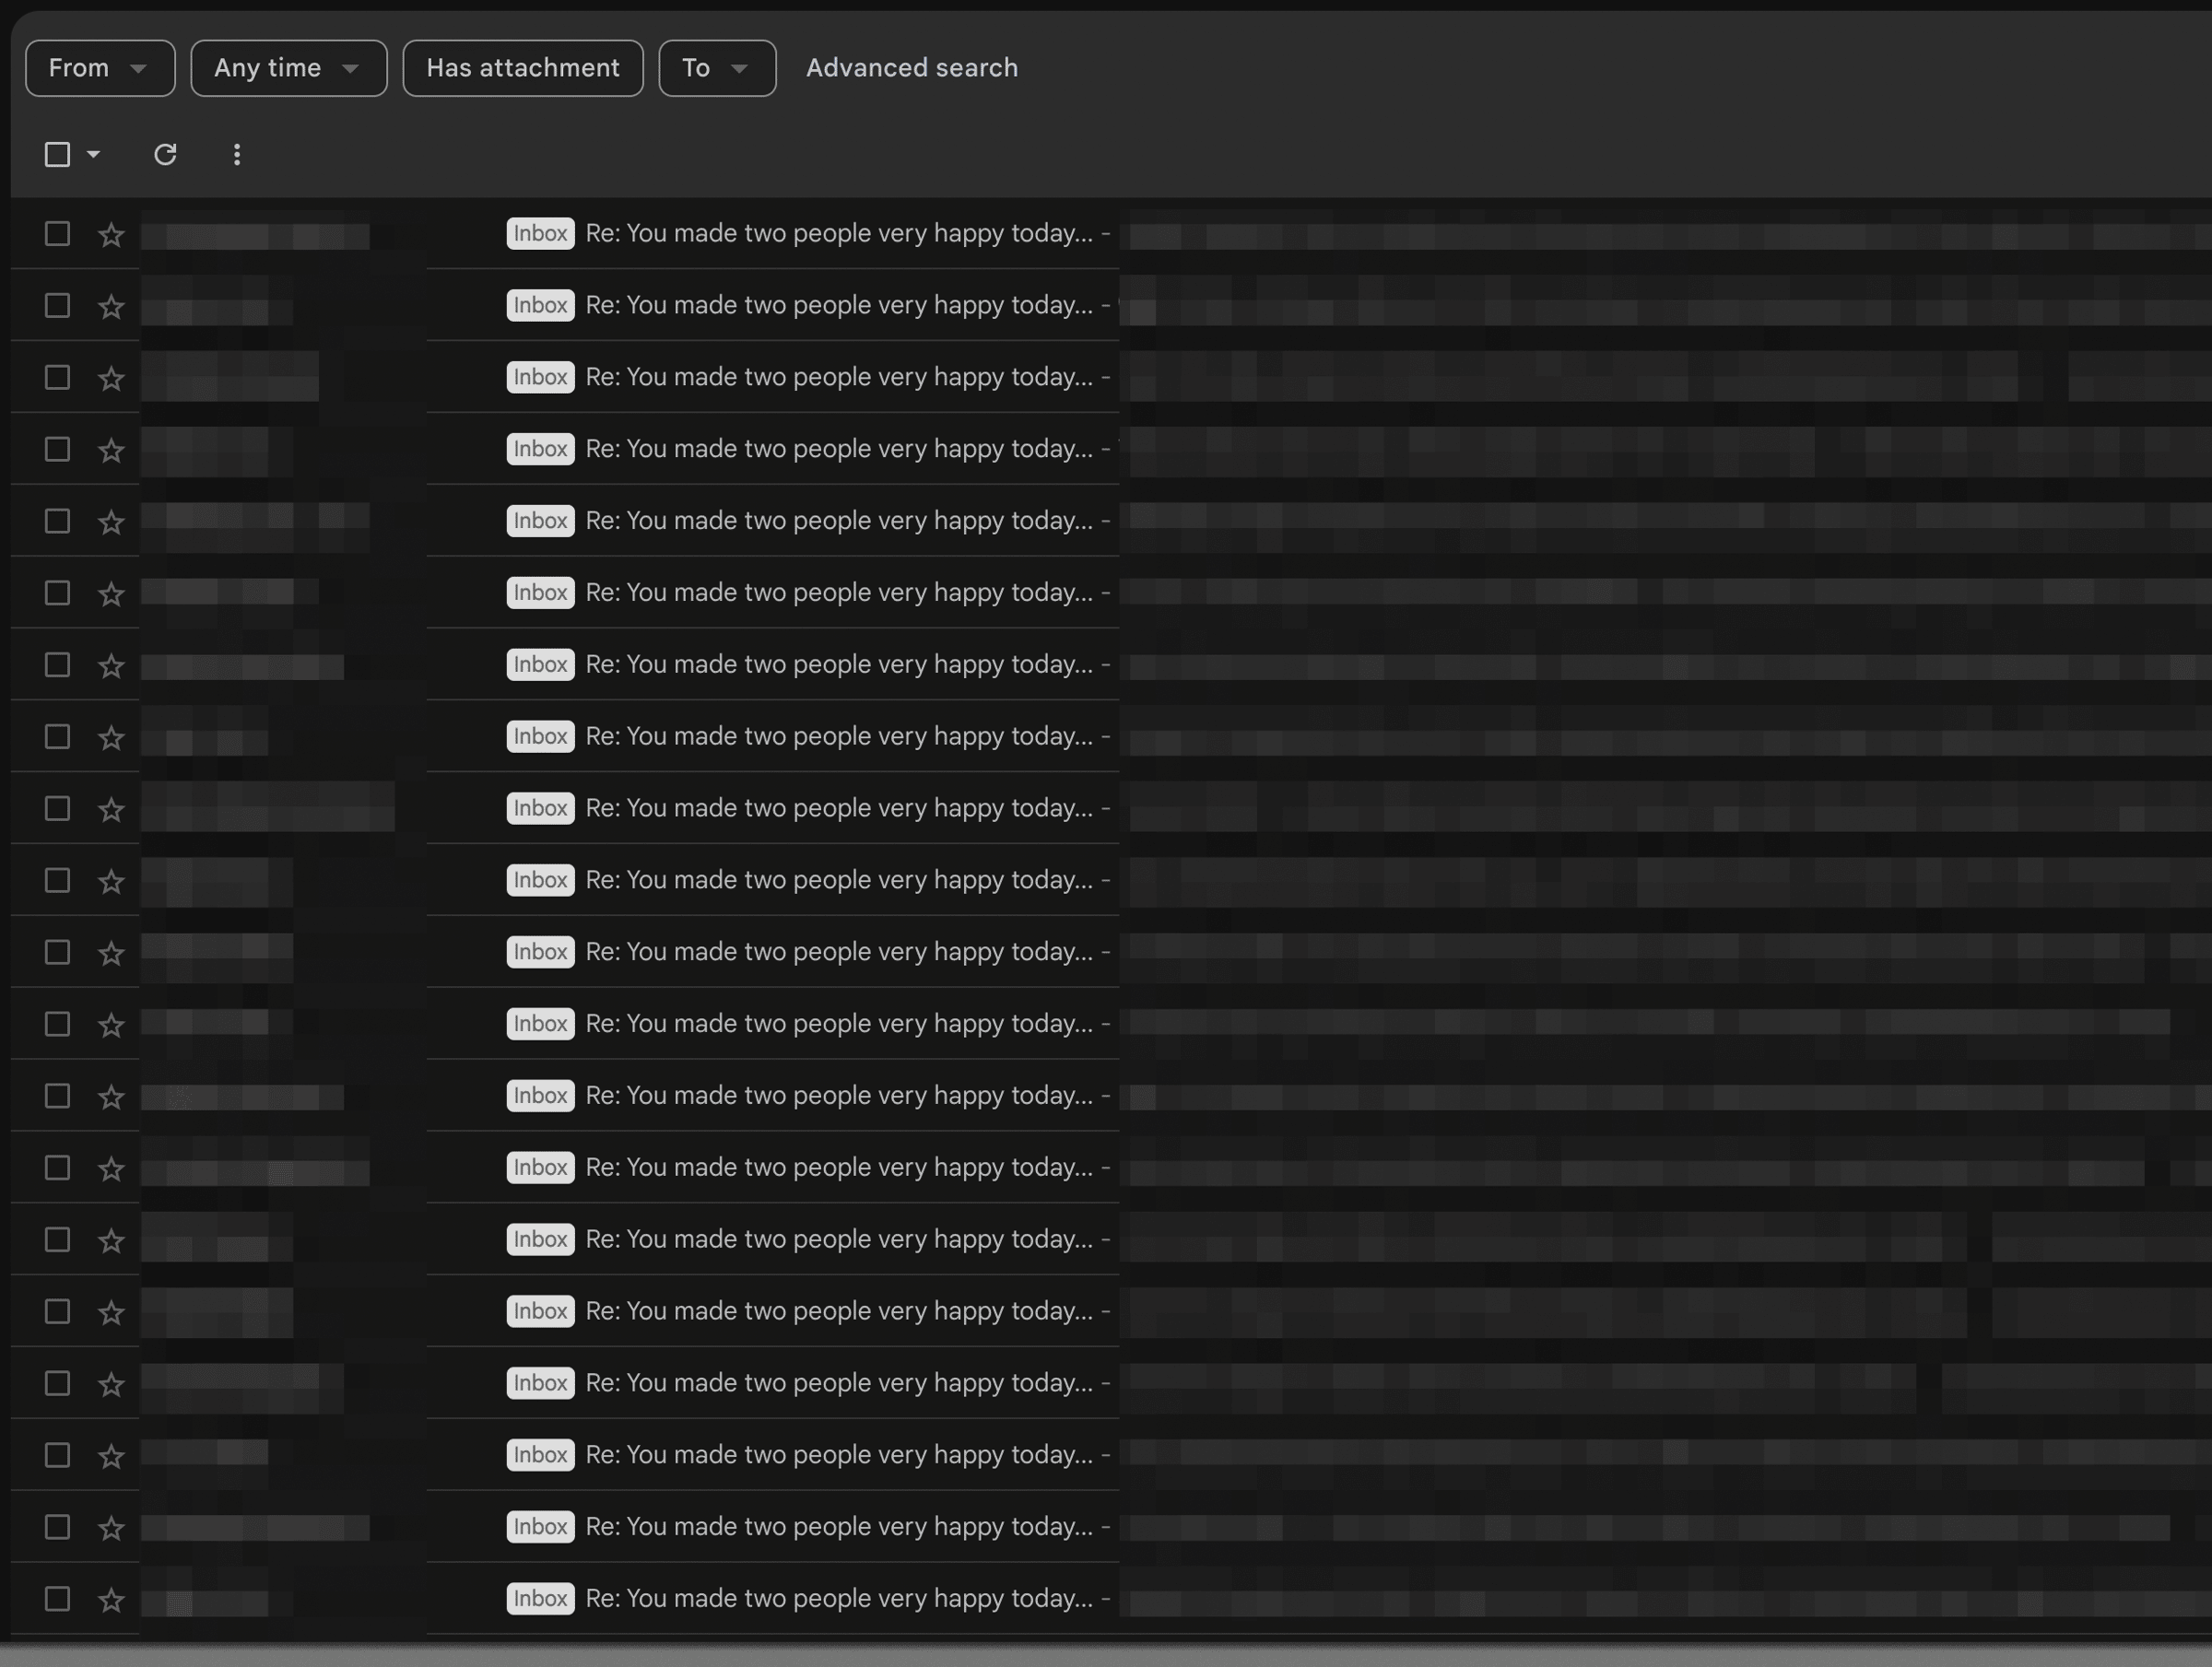Click Inbox label on first email
Viewport: 2212px width, 1667px height.
540,233
